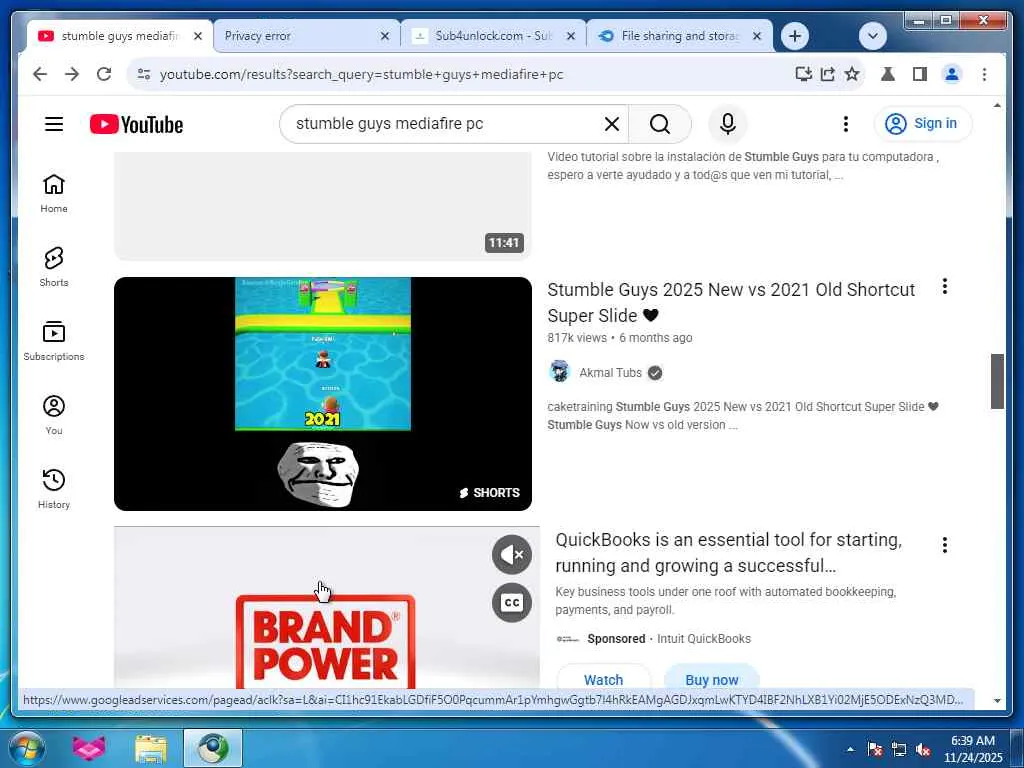Share this page icon in address bar
Image resolution: width=1024 pixels, height=768 pixels.
point(827,74)
